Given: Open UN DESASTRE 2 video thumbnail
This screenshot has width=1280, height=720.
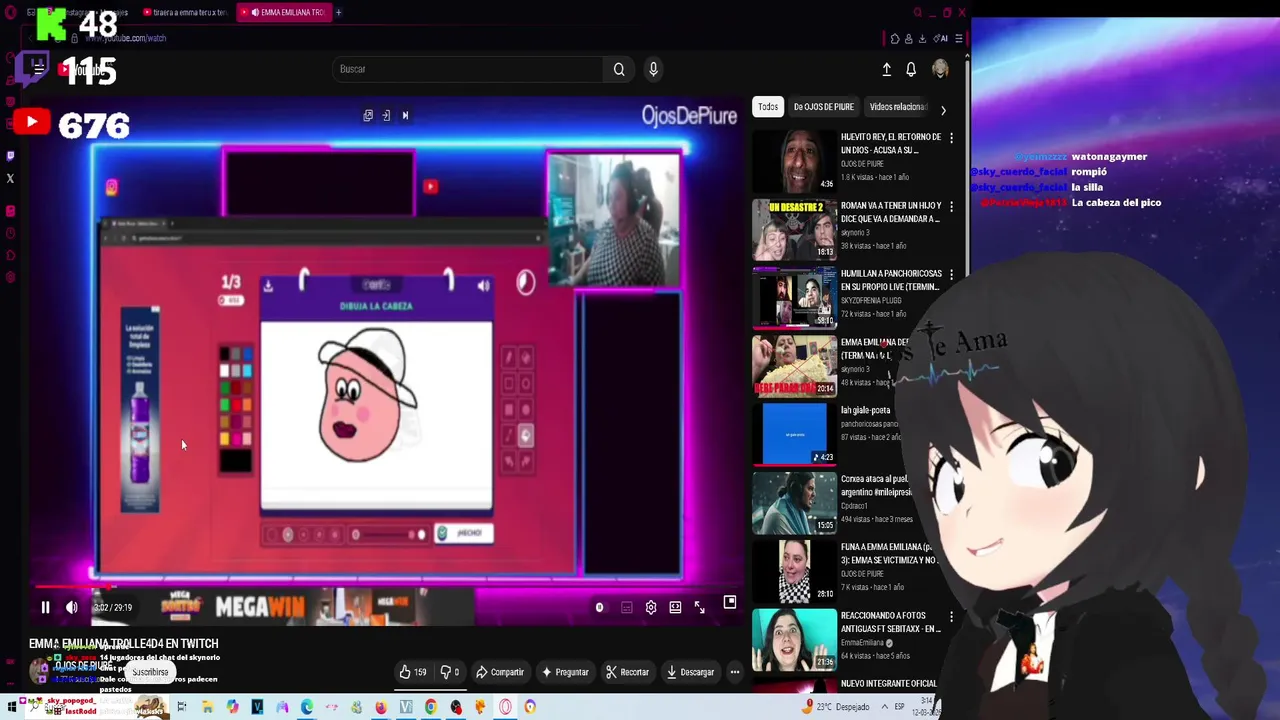Looking at the screenshot, I should click(794, 229).
